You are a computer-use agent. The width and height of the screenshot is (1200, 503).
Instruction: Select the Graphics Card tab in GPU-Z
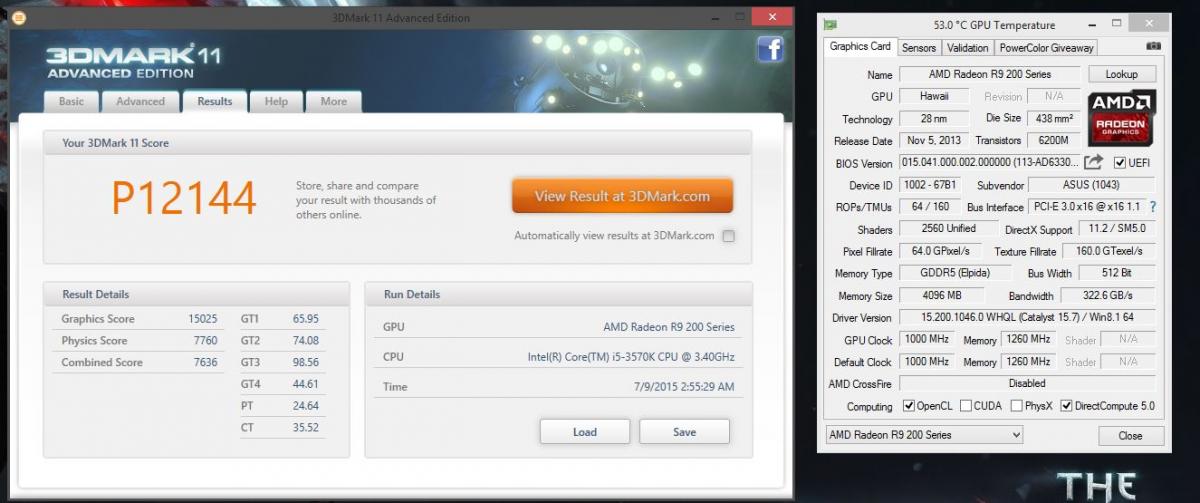(x=860, y=46)
